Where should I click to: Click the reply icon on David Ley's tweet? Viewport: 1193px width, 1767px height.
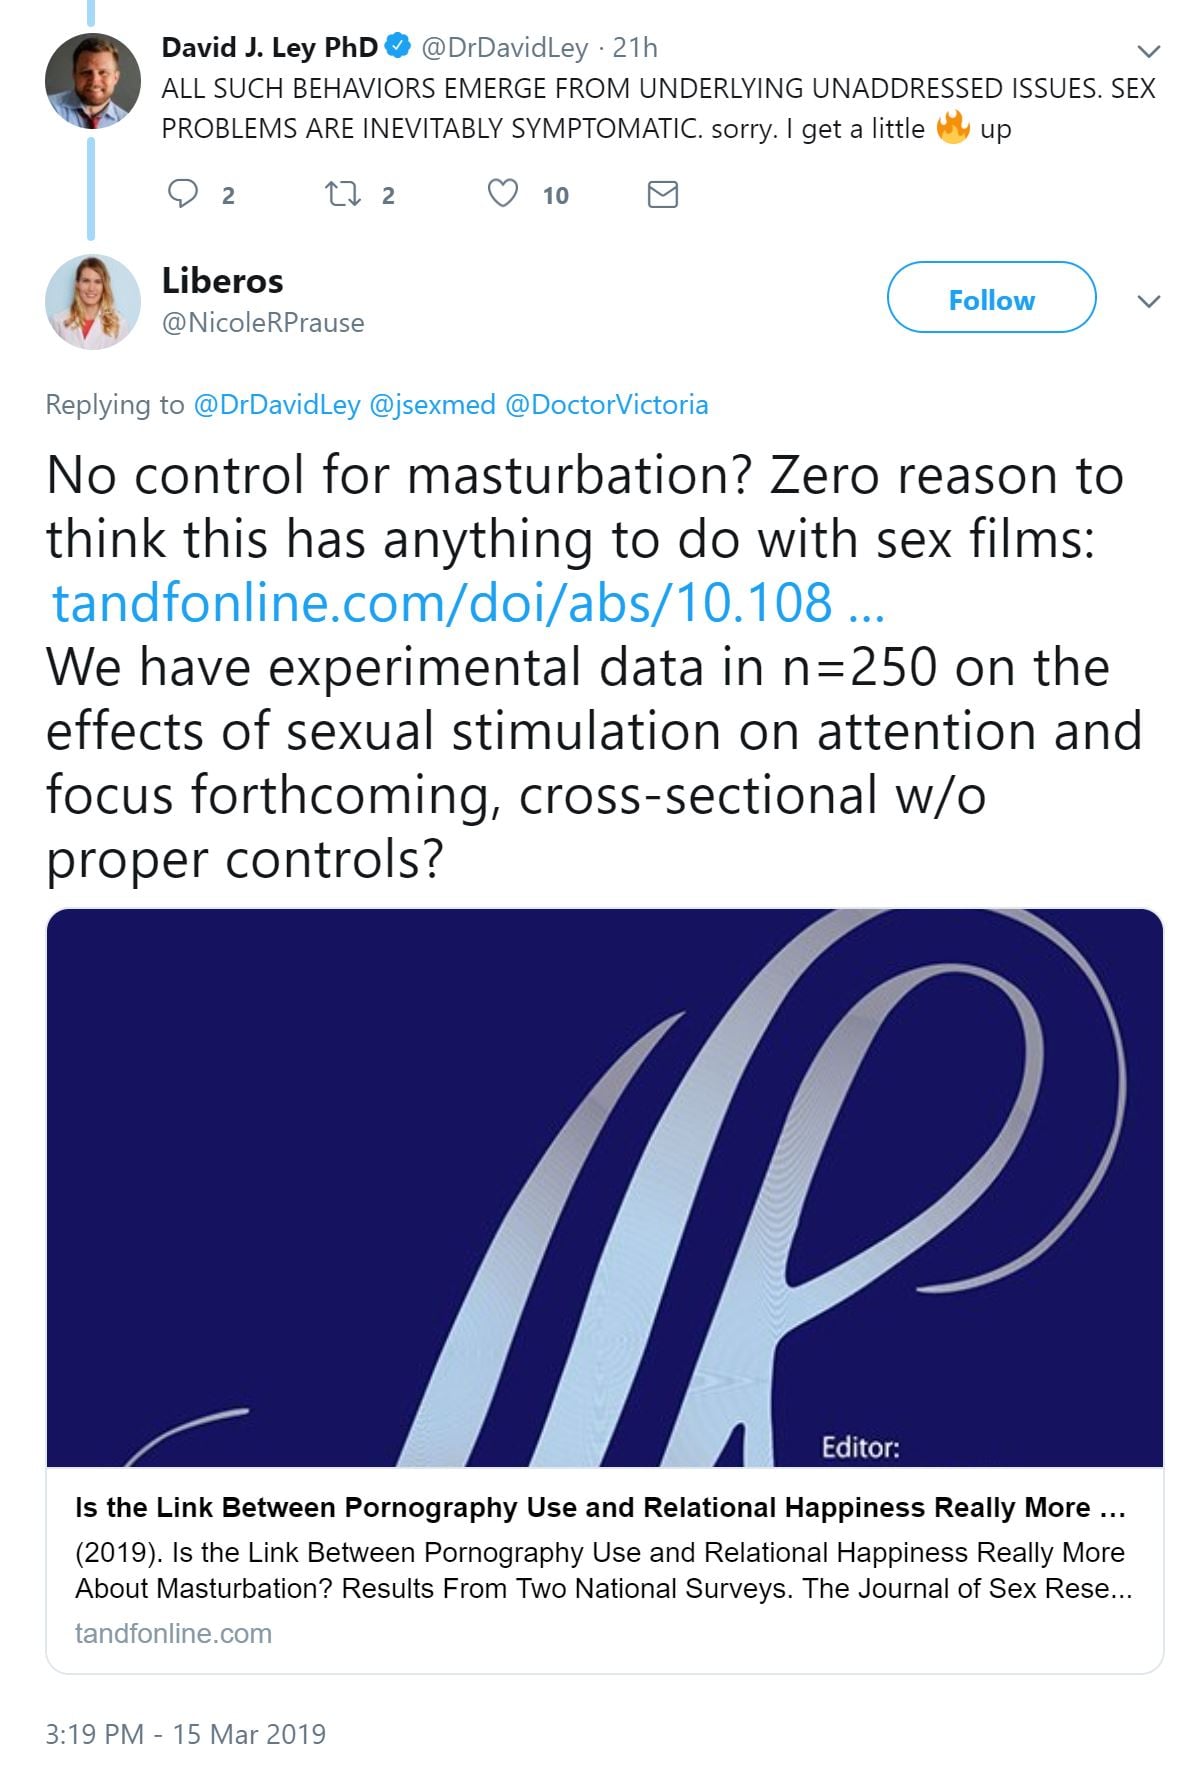coord(183,193)
